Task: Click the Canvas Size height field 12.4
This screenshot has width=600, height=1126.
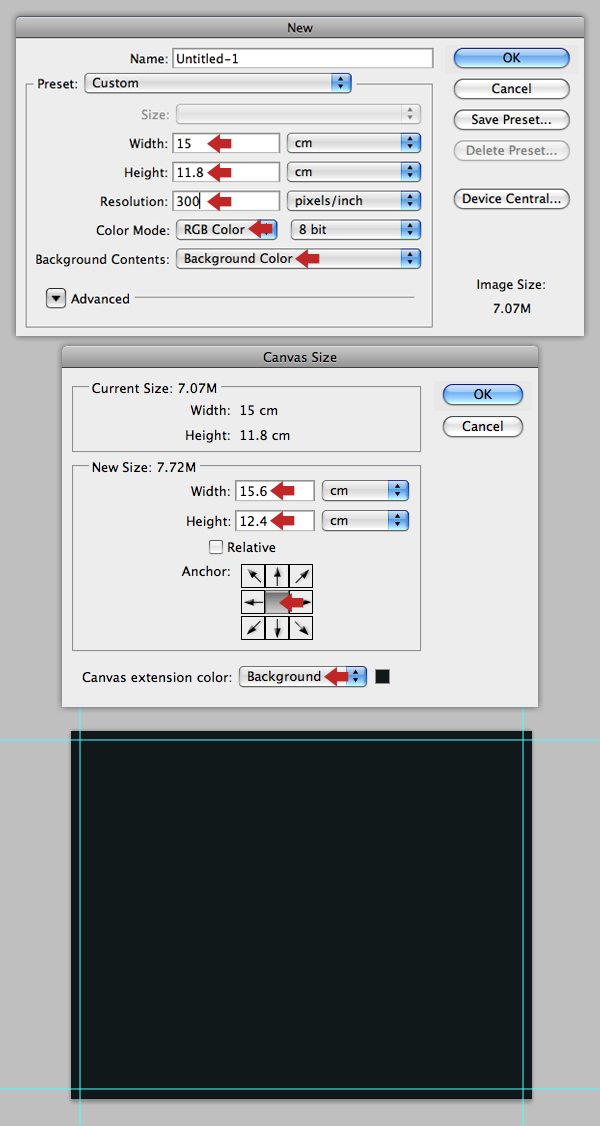Action: tap(275, 521)
